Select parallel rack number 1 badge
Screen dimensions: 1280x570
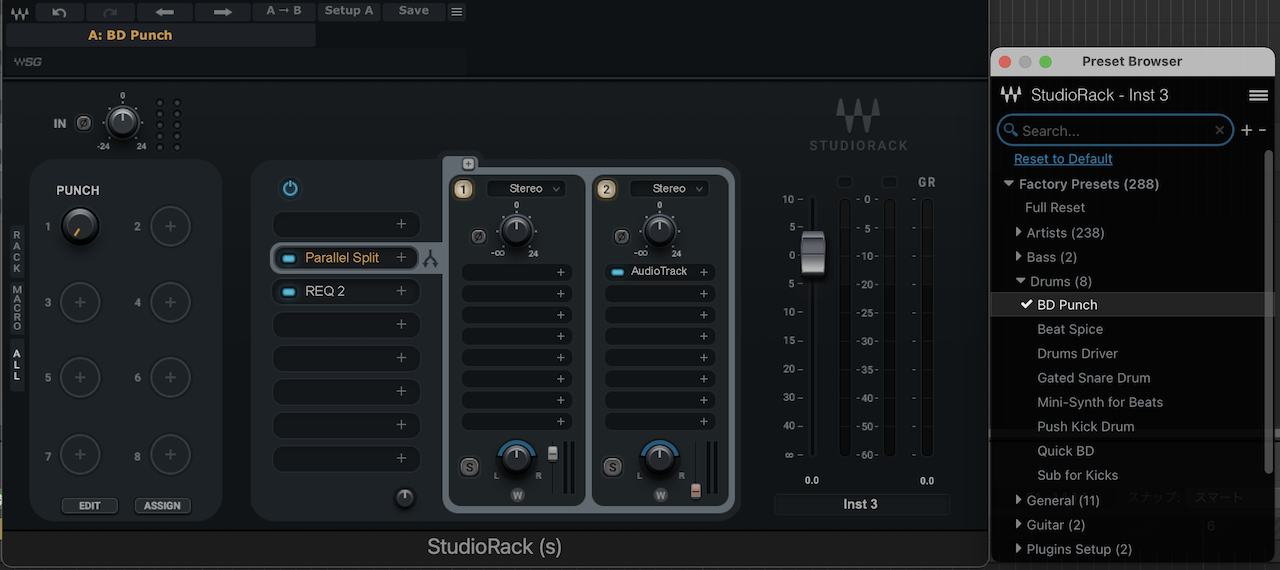[464, 189]
